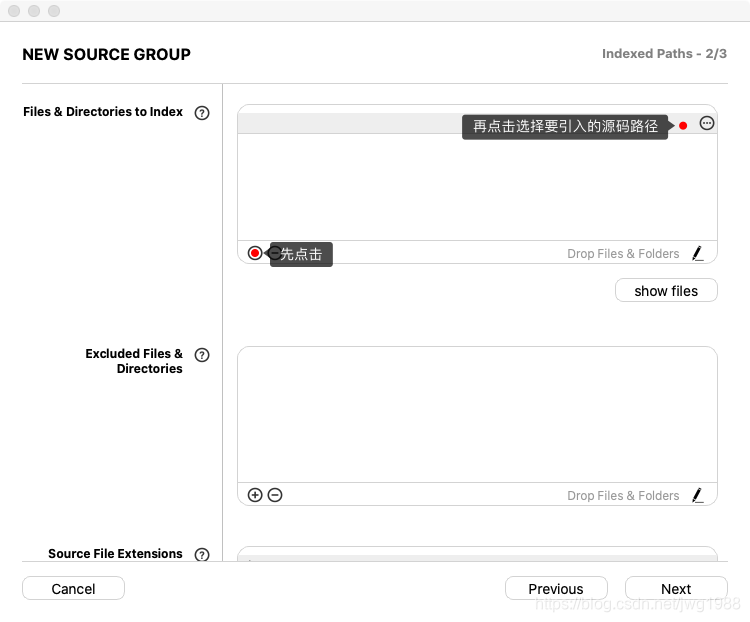Click the Source File Extensions list box
This screenshot has height=622, width=750.
[477, 554]
